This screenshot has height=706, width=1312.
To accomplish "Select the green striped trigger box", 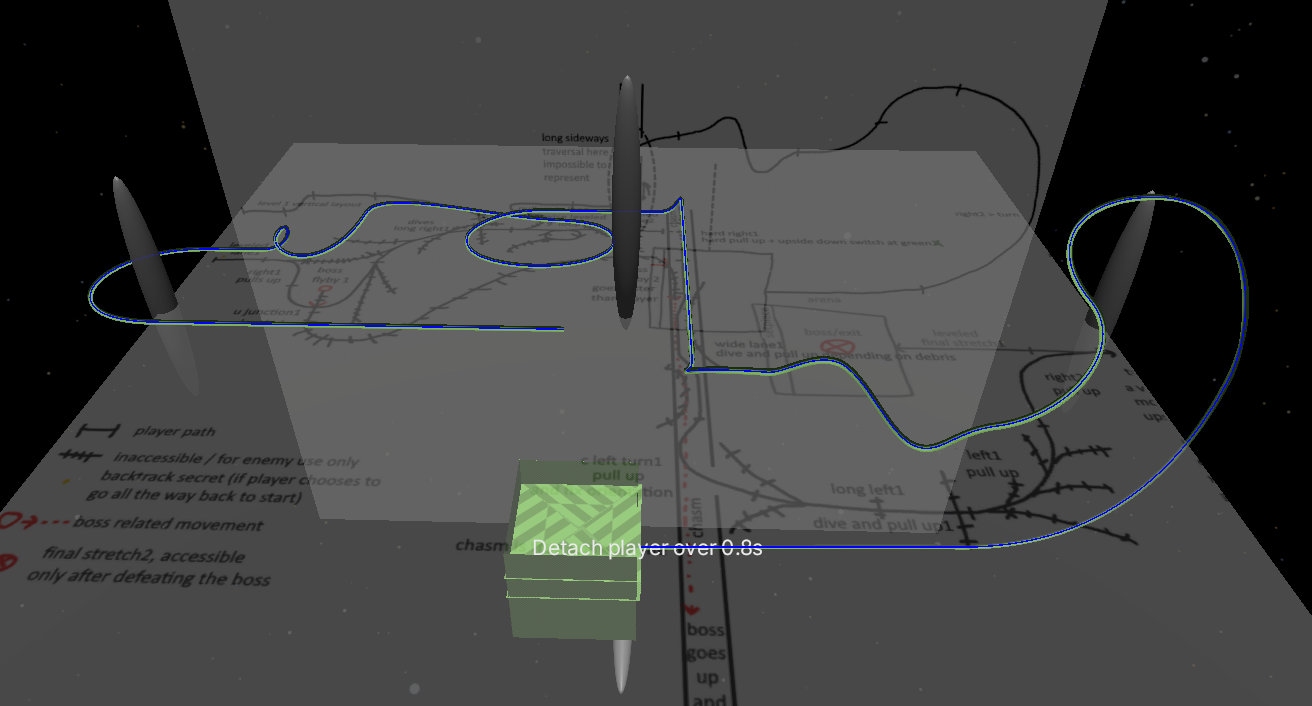I will tap(573, 548).
